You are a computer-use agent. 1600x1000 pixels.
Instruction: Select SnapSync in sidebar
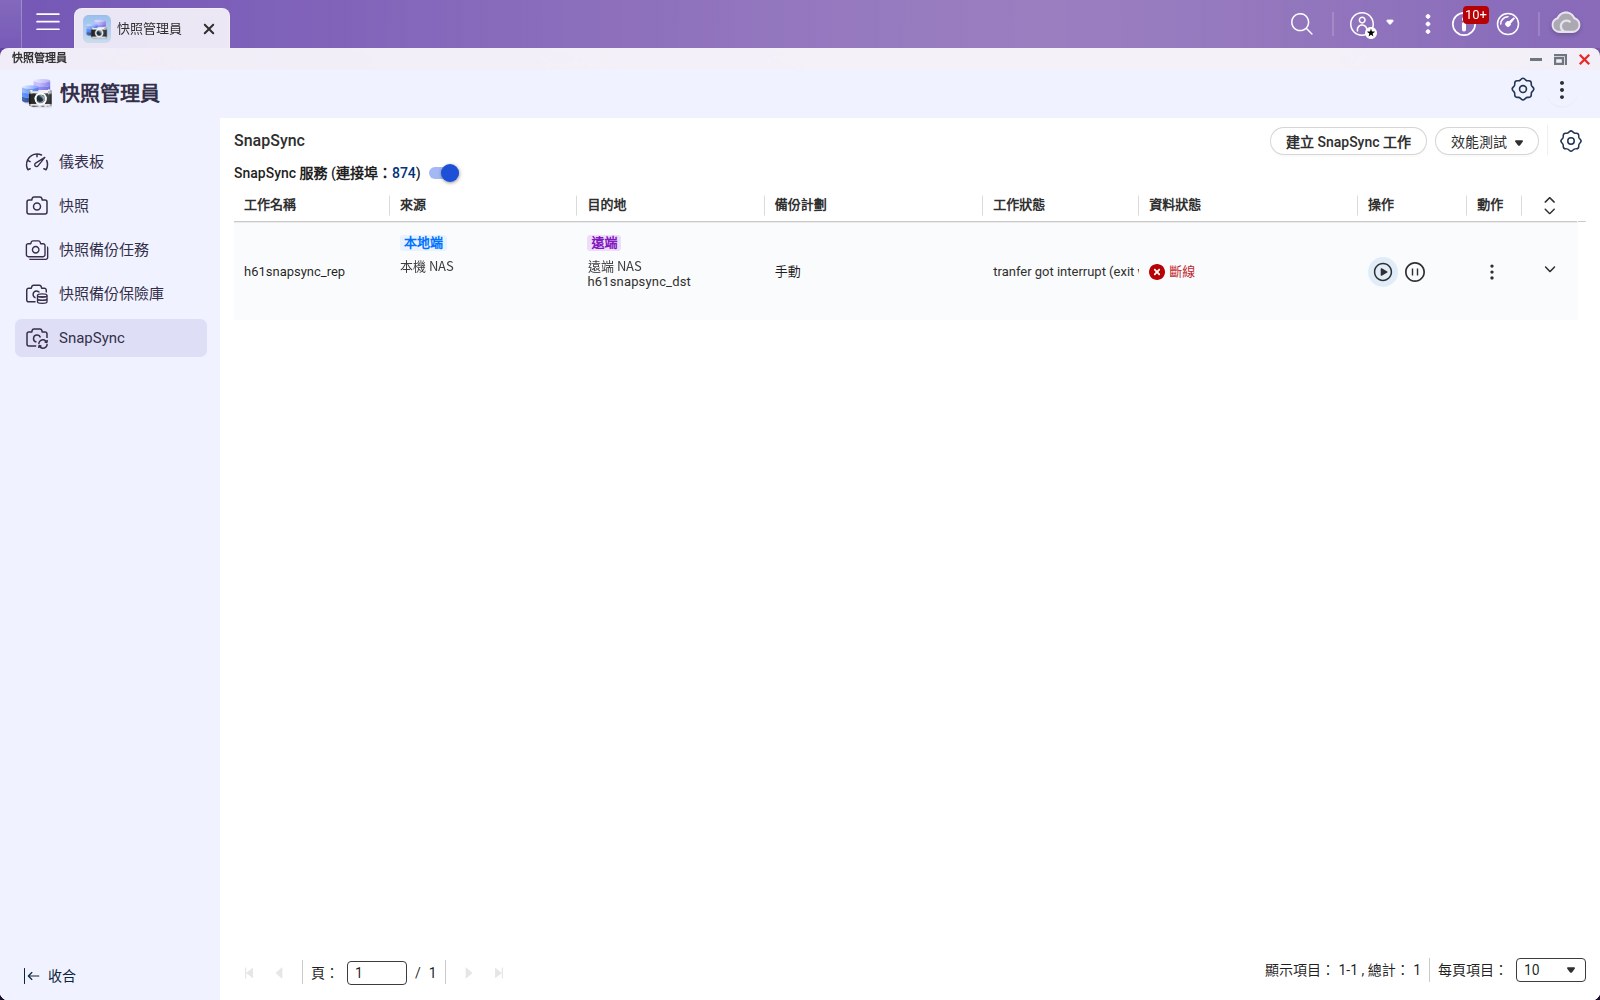(111, 338)
